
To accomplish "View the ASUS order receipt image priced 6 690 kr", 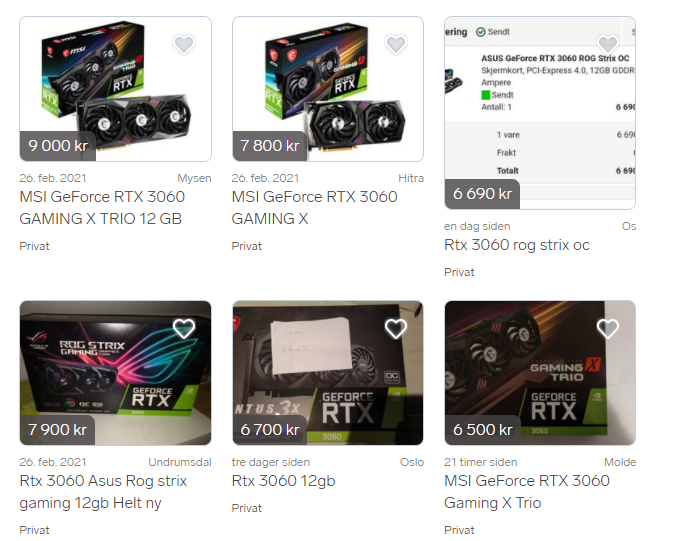I will 540,113.
